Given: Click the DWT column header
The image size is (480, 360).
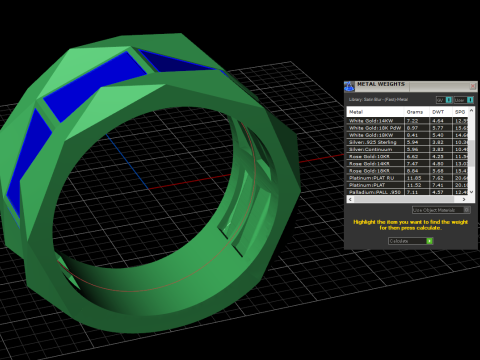Looking at the screenshot, I should click(441, 112).
